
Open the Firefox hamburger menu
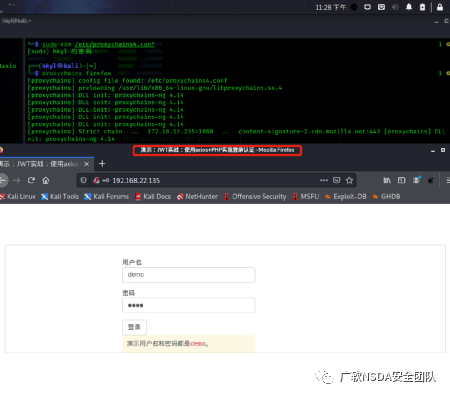tap(448, 180)
